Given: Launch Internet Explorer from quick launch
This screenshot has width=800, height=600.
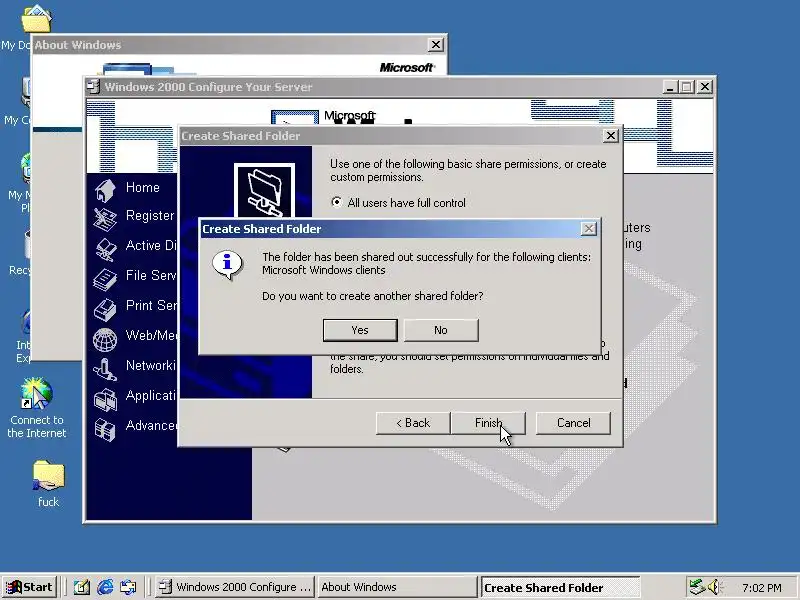Looking at the screenshot, I should (105, 587).
